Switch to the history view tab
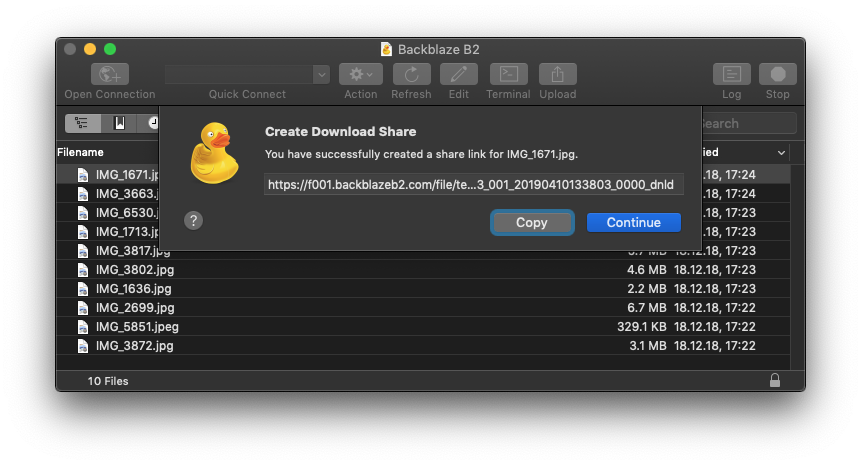 coord(149,123)
